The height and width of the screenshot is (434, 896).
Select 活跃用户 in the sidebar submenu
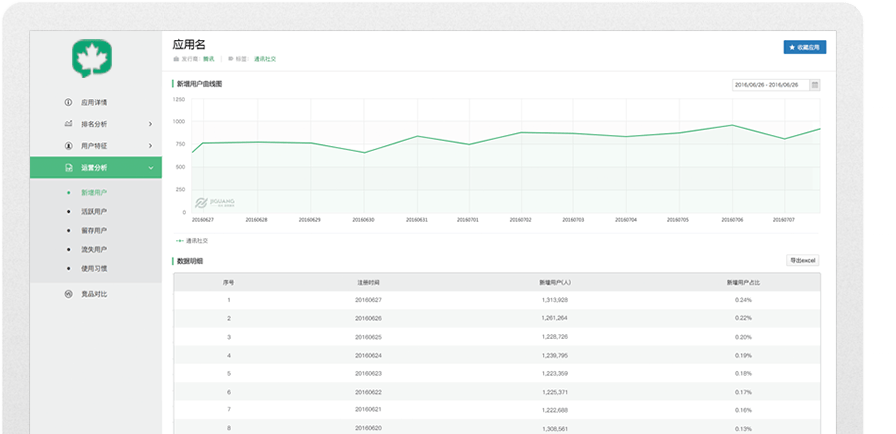93,212
